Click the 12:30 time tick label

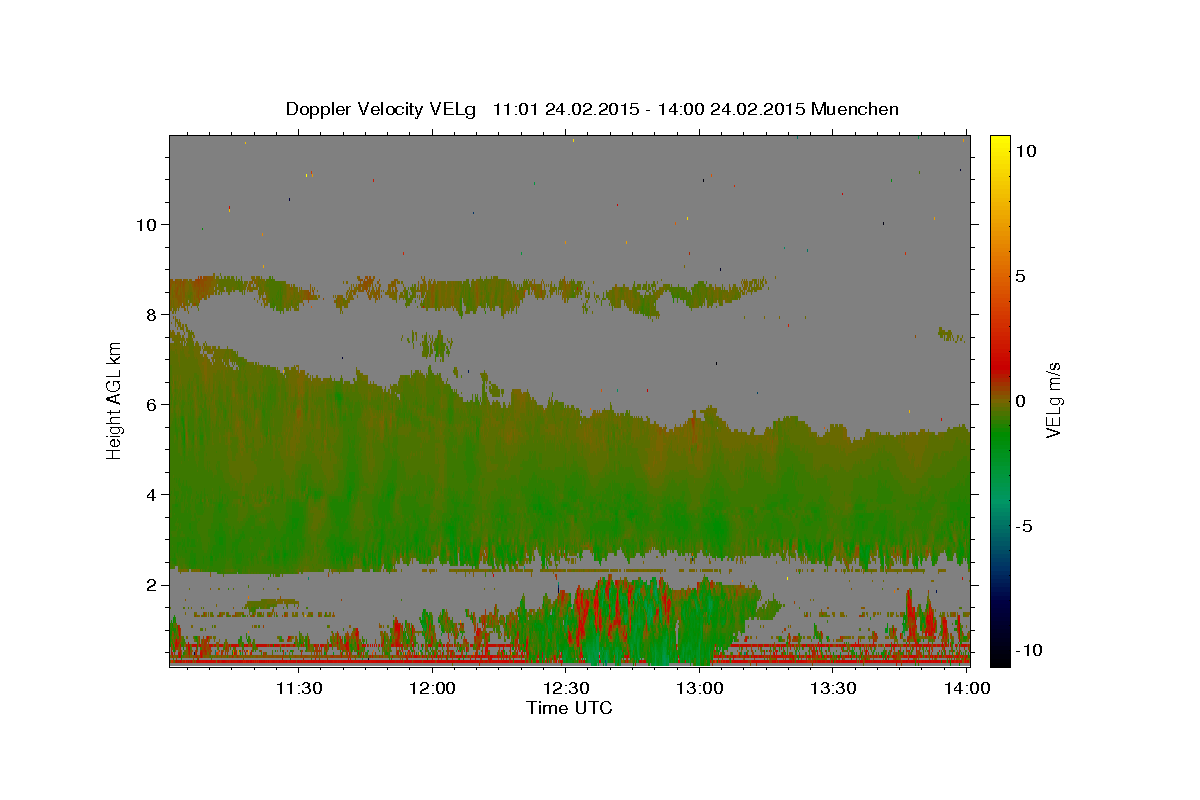[x=567, y=688]
